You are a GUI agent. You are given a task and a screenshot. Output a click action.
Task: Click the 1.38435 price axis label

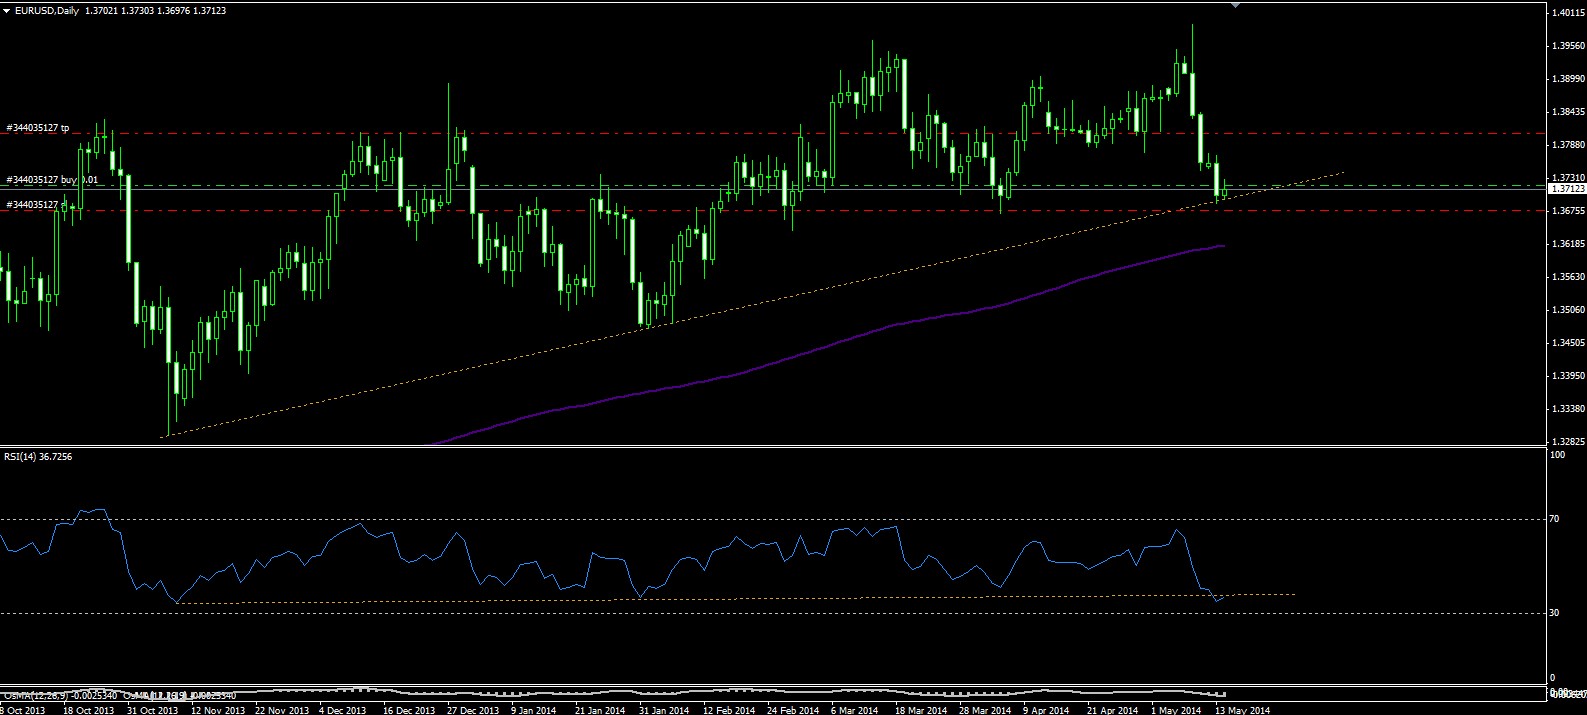pos(1566,112)
